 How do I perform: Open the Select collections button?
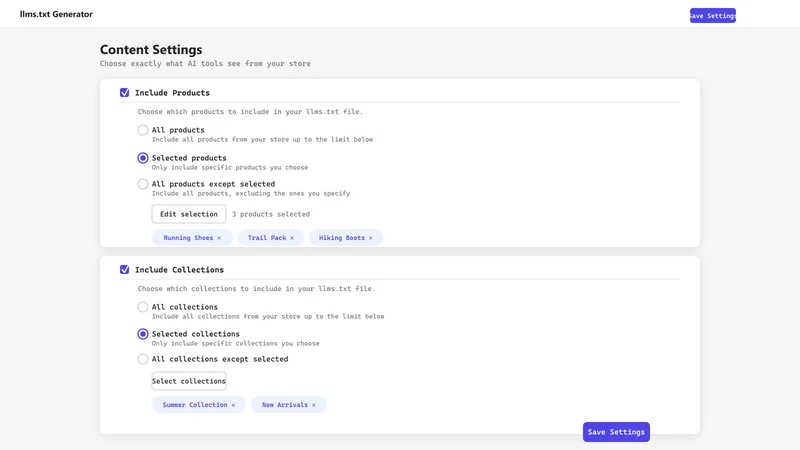(189, 381)
